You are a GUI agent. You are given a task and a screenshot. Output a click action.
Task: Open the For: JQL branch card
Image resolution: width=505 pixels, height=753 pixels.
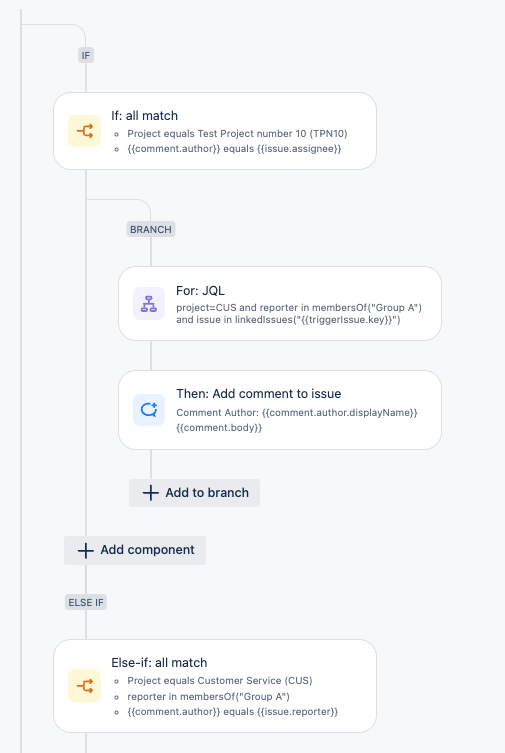click(x=280, y=304)
